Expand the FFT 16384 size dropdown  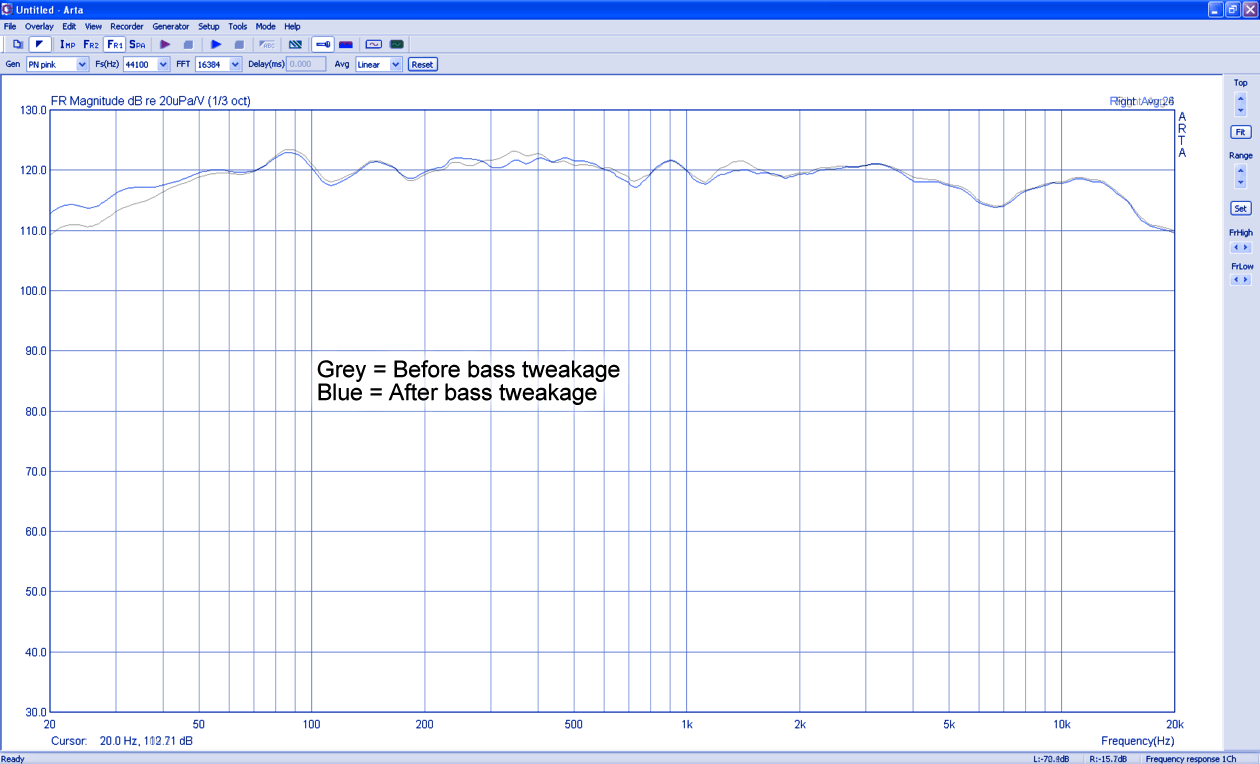tap(236, 64)
